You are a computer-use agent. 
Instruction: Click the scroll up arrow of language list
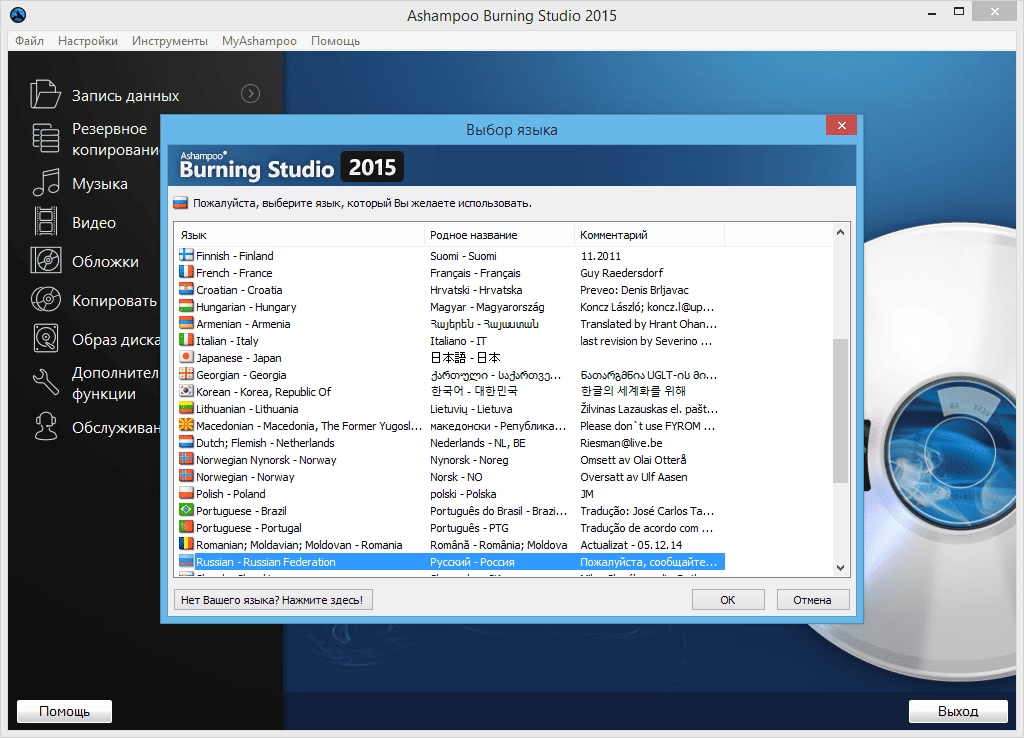click(x=840, y=232)
